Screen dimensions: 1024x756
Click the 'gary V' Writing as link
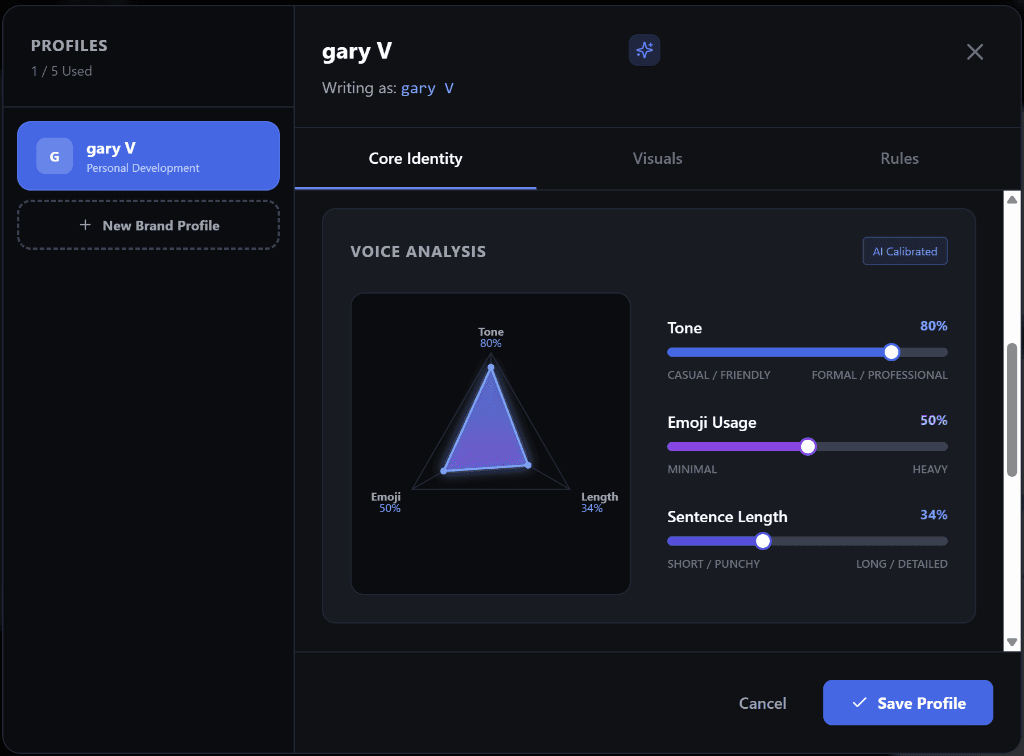click(x=427, y=88)
